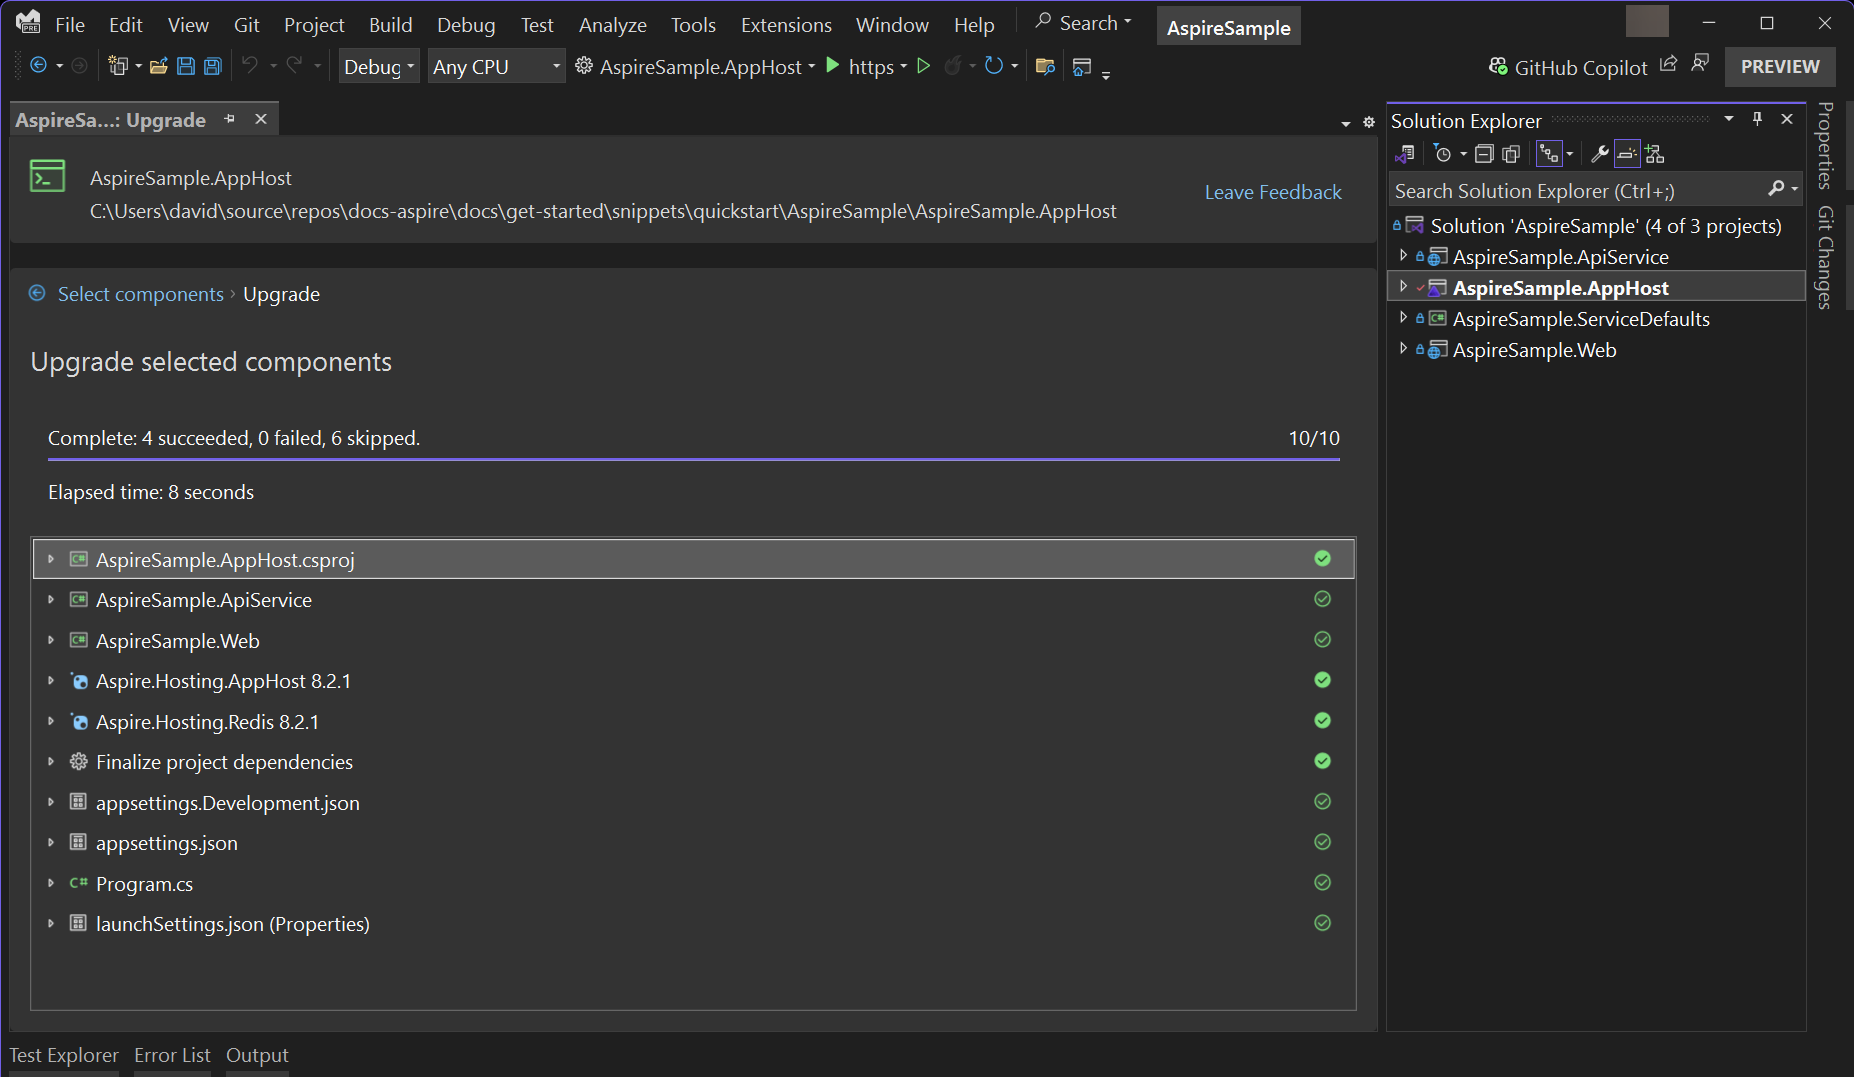
Task: Click the Save icon in toolbar
Action: pyautogui.click(x=186, y=66)
